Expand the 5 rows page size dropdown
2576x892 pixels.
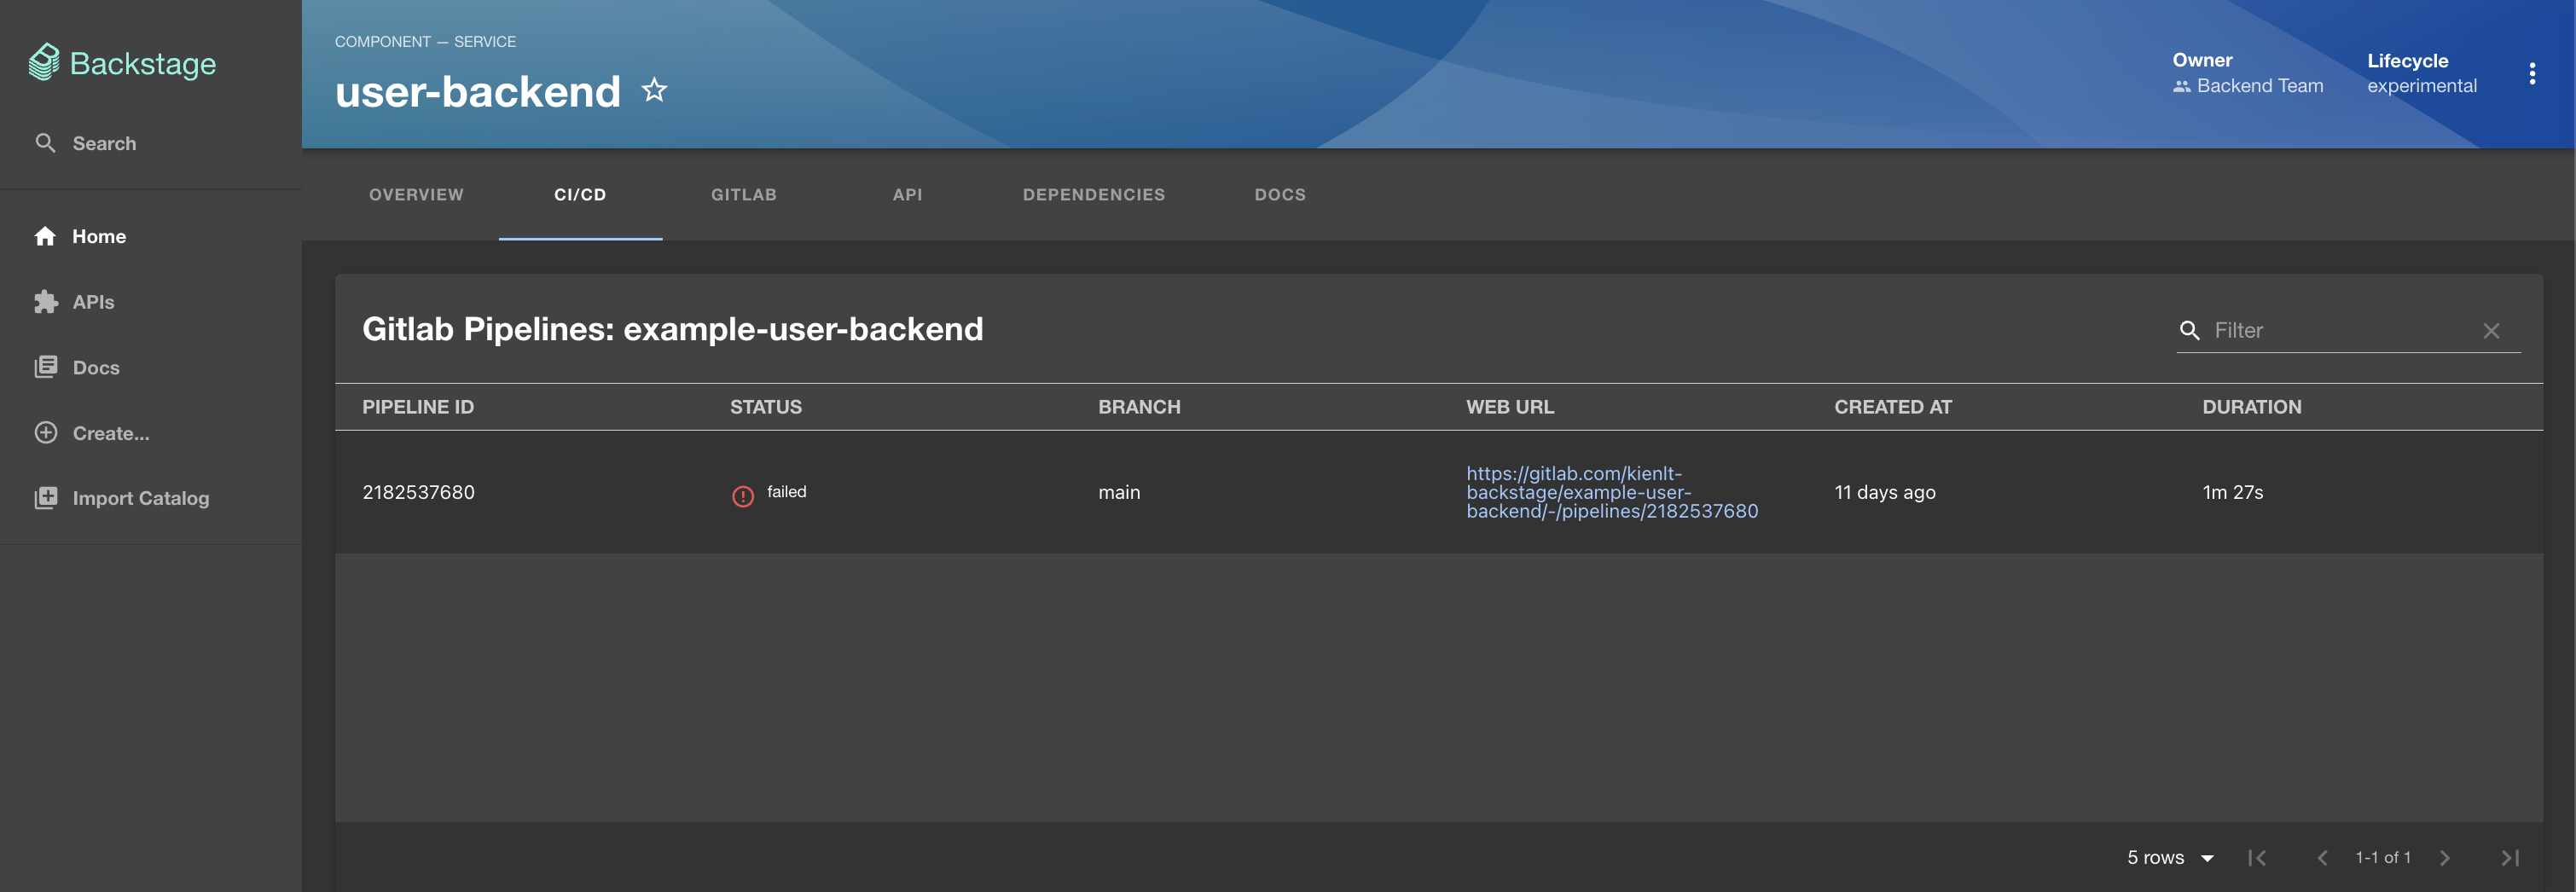click(x=2170, y=857)
